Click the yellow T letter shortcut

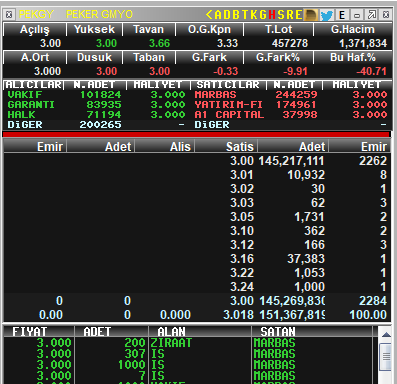pos(245,15)
